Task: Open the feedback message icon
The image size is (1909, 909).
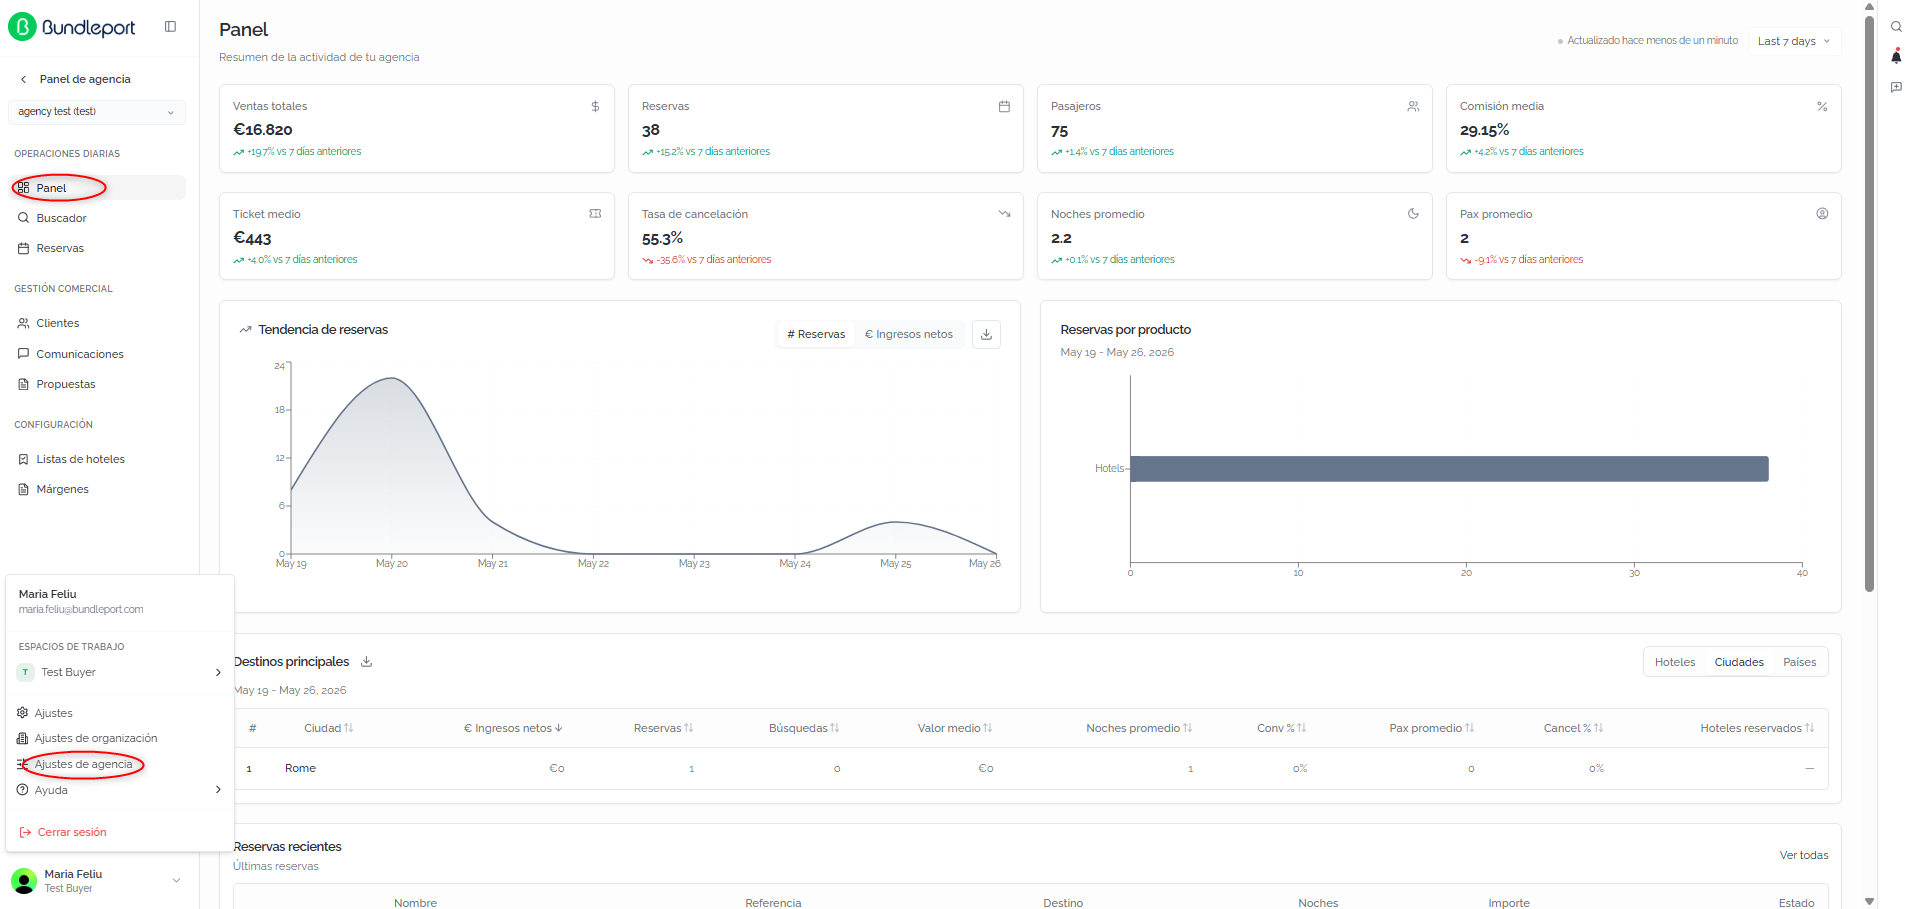Action: [1896, 87]
